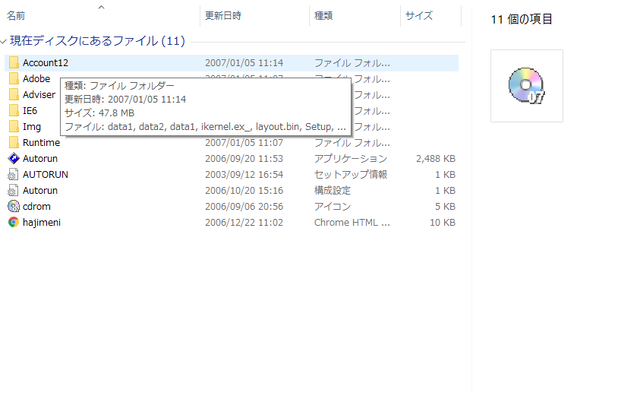
Task: Click the 10 KB size cell
Action: pos(442,223)
